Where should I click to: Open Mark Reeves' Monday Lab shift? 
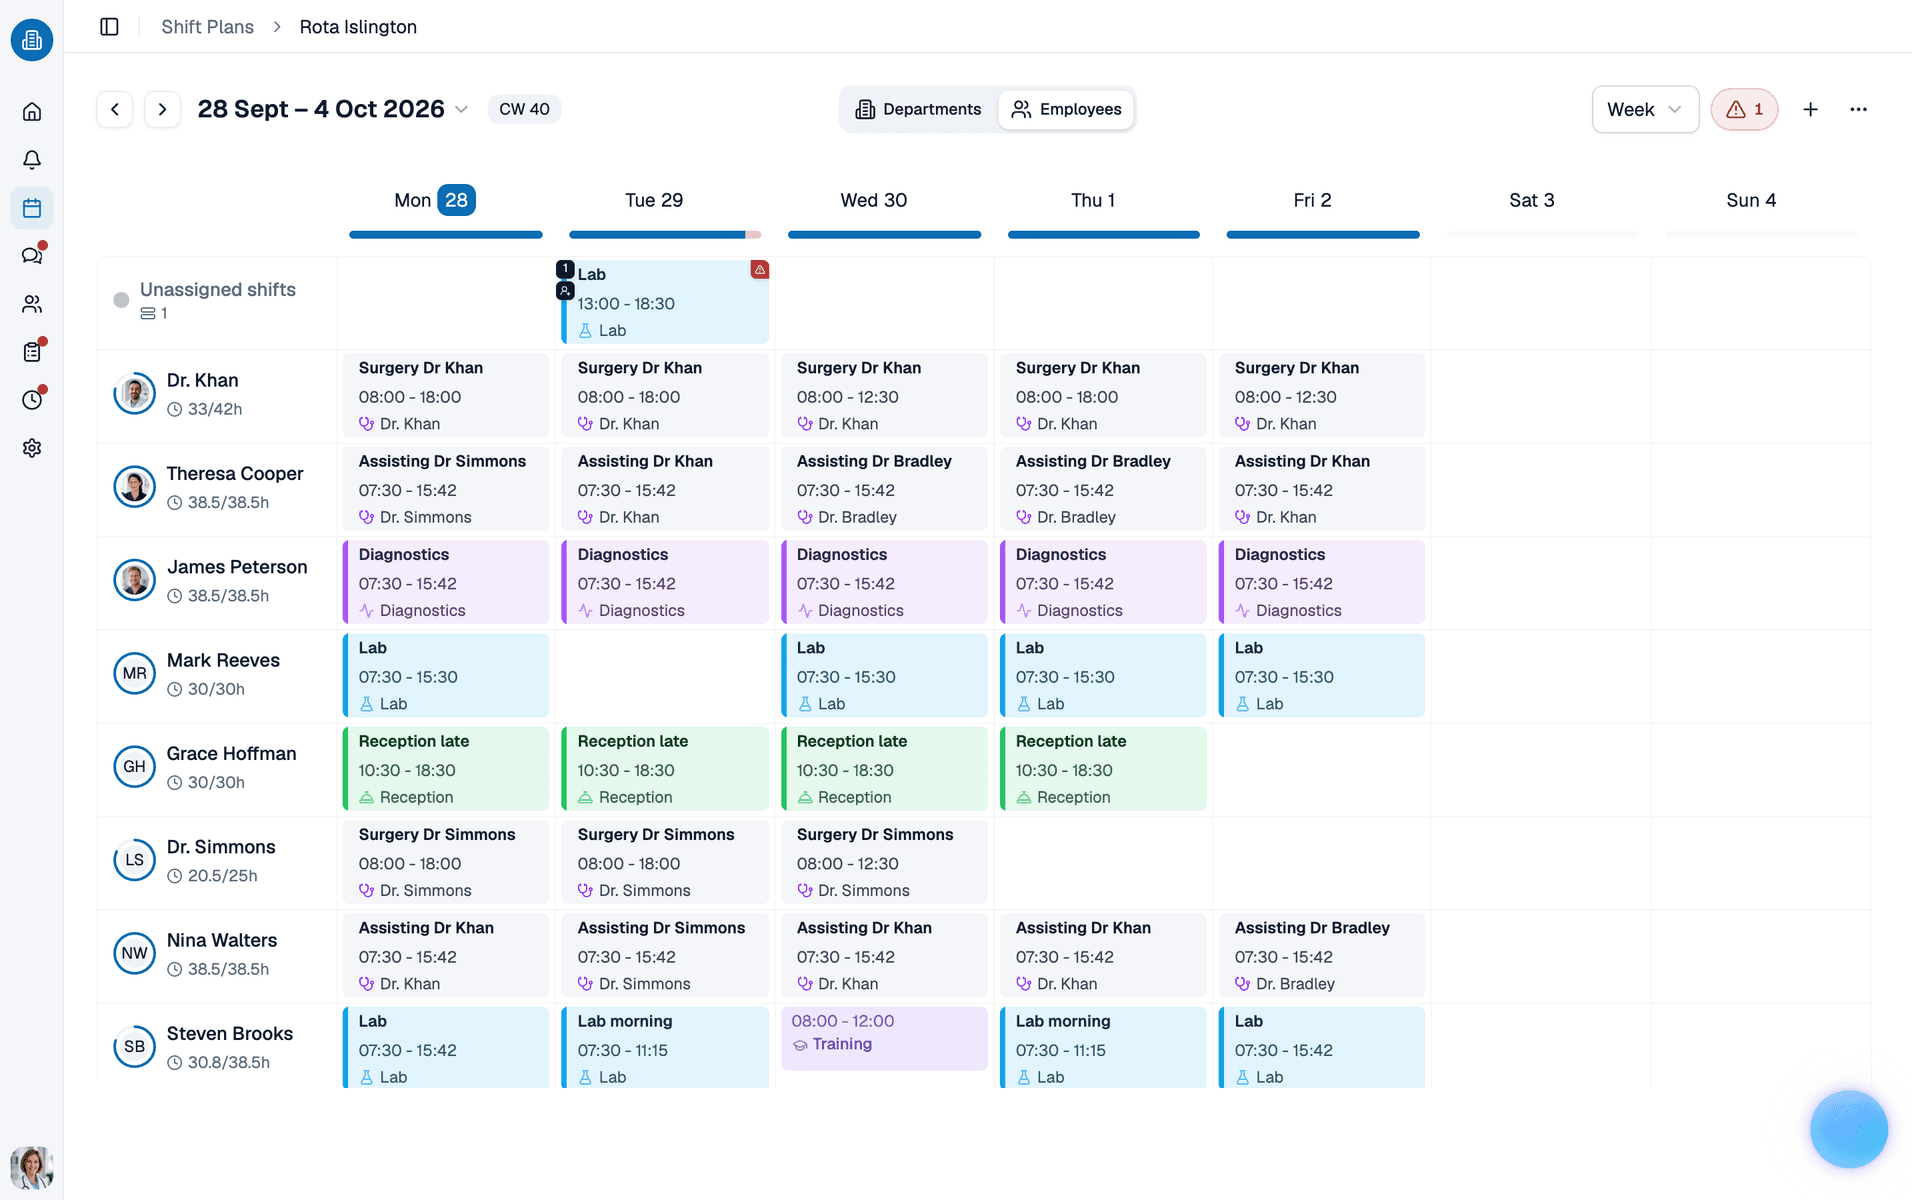[446, 675]
